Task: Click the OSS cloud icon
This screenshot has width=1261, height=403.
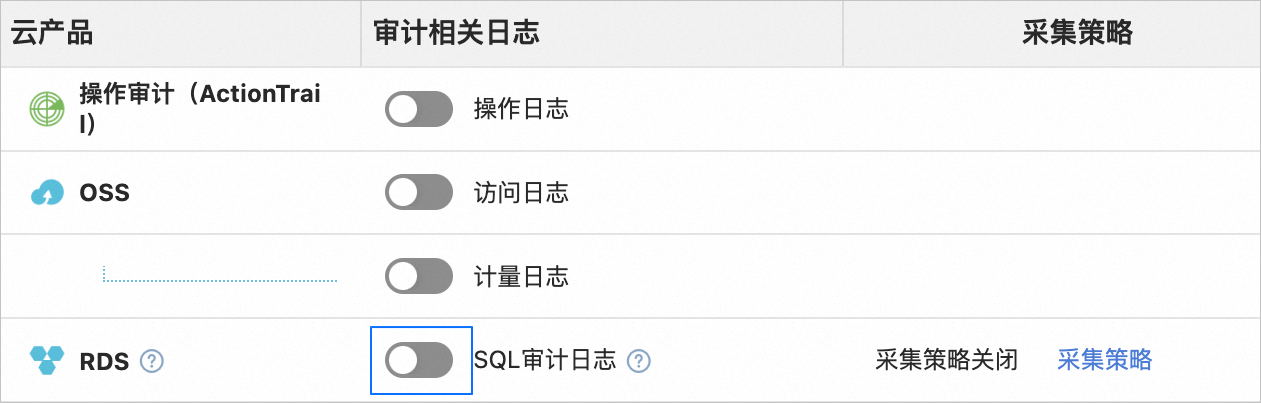Action: 47,193
